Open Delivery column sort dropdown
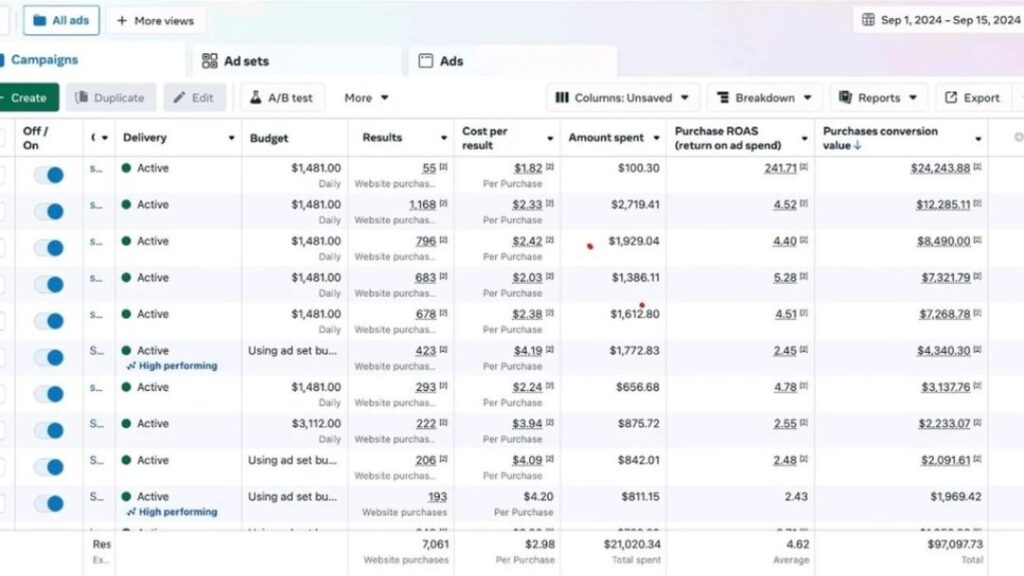1024x576 pixels. tap(231, 138)
